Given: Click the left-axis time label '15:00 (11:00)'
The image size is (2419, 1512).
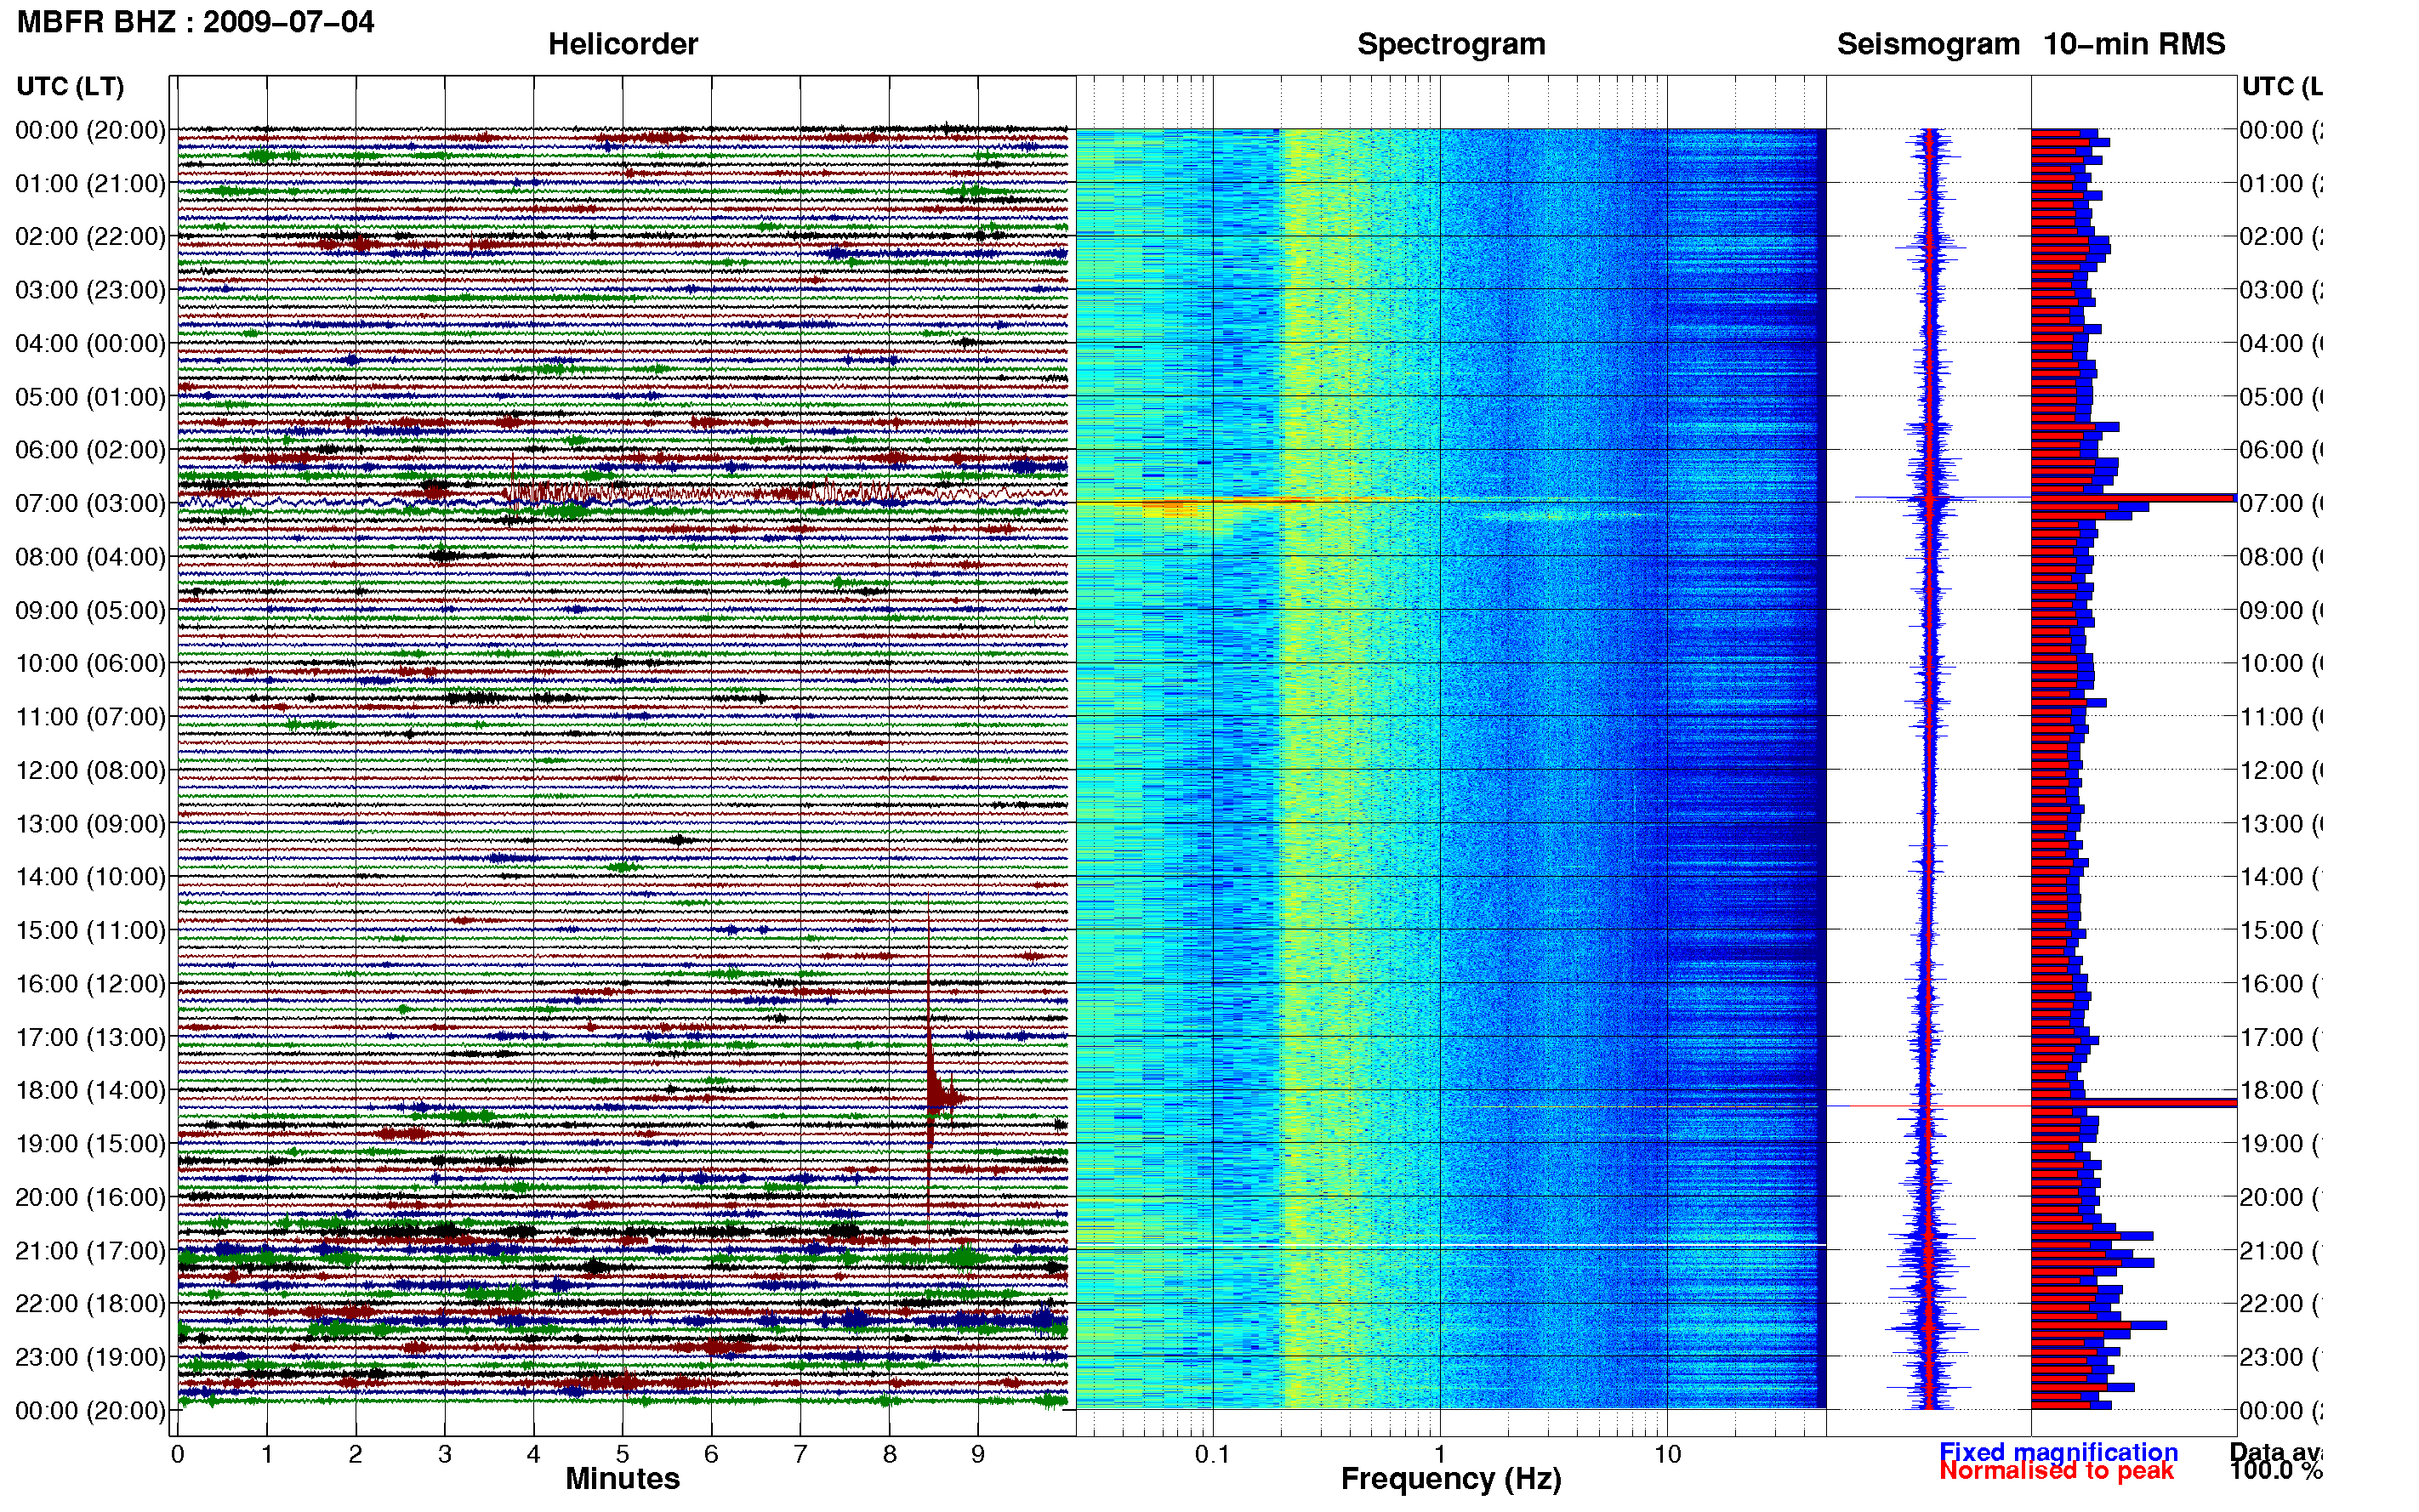Looking at the screenshot, I should (90, 930).
